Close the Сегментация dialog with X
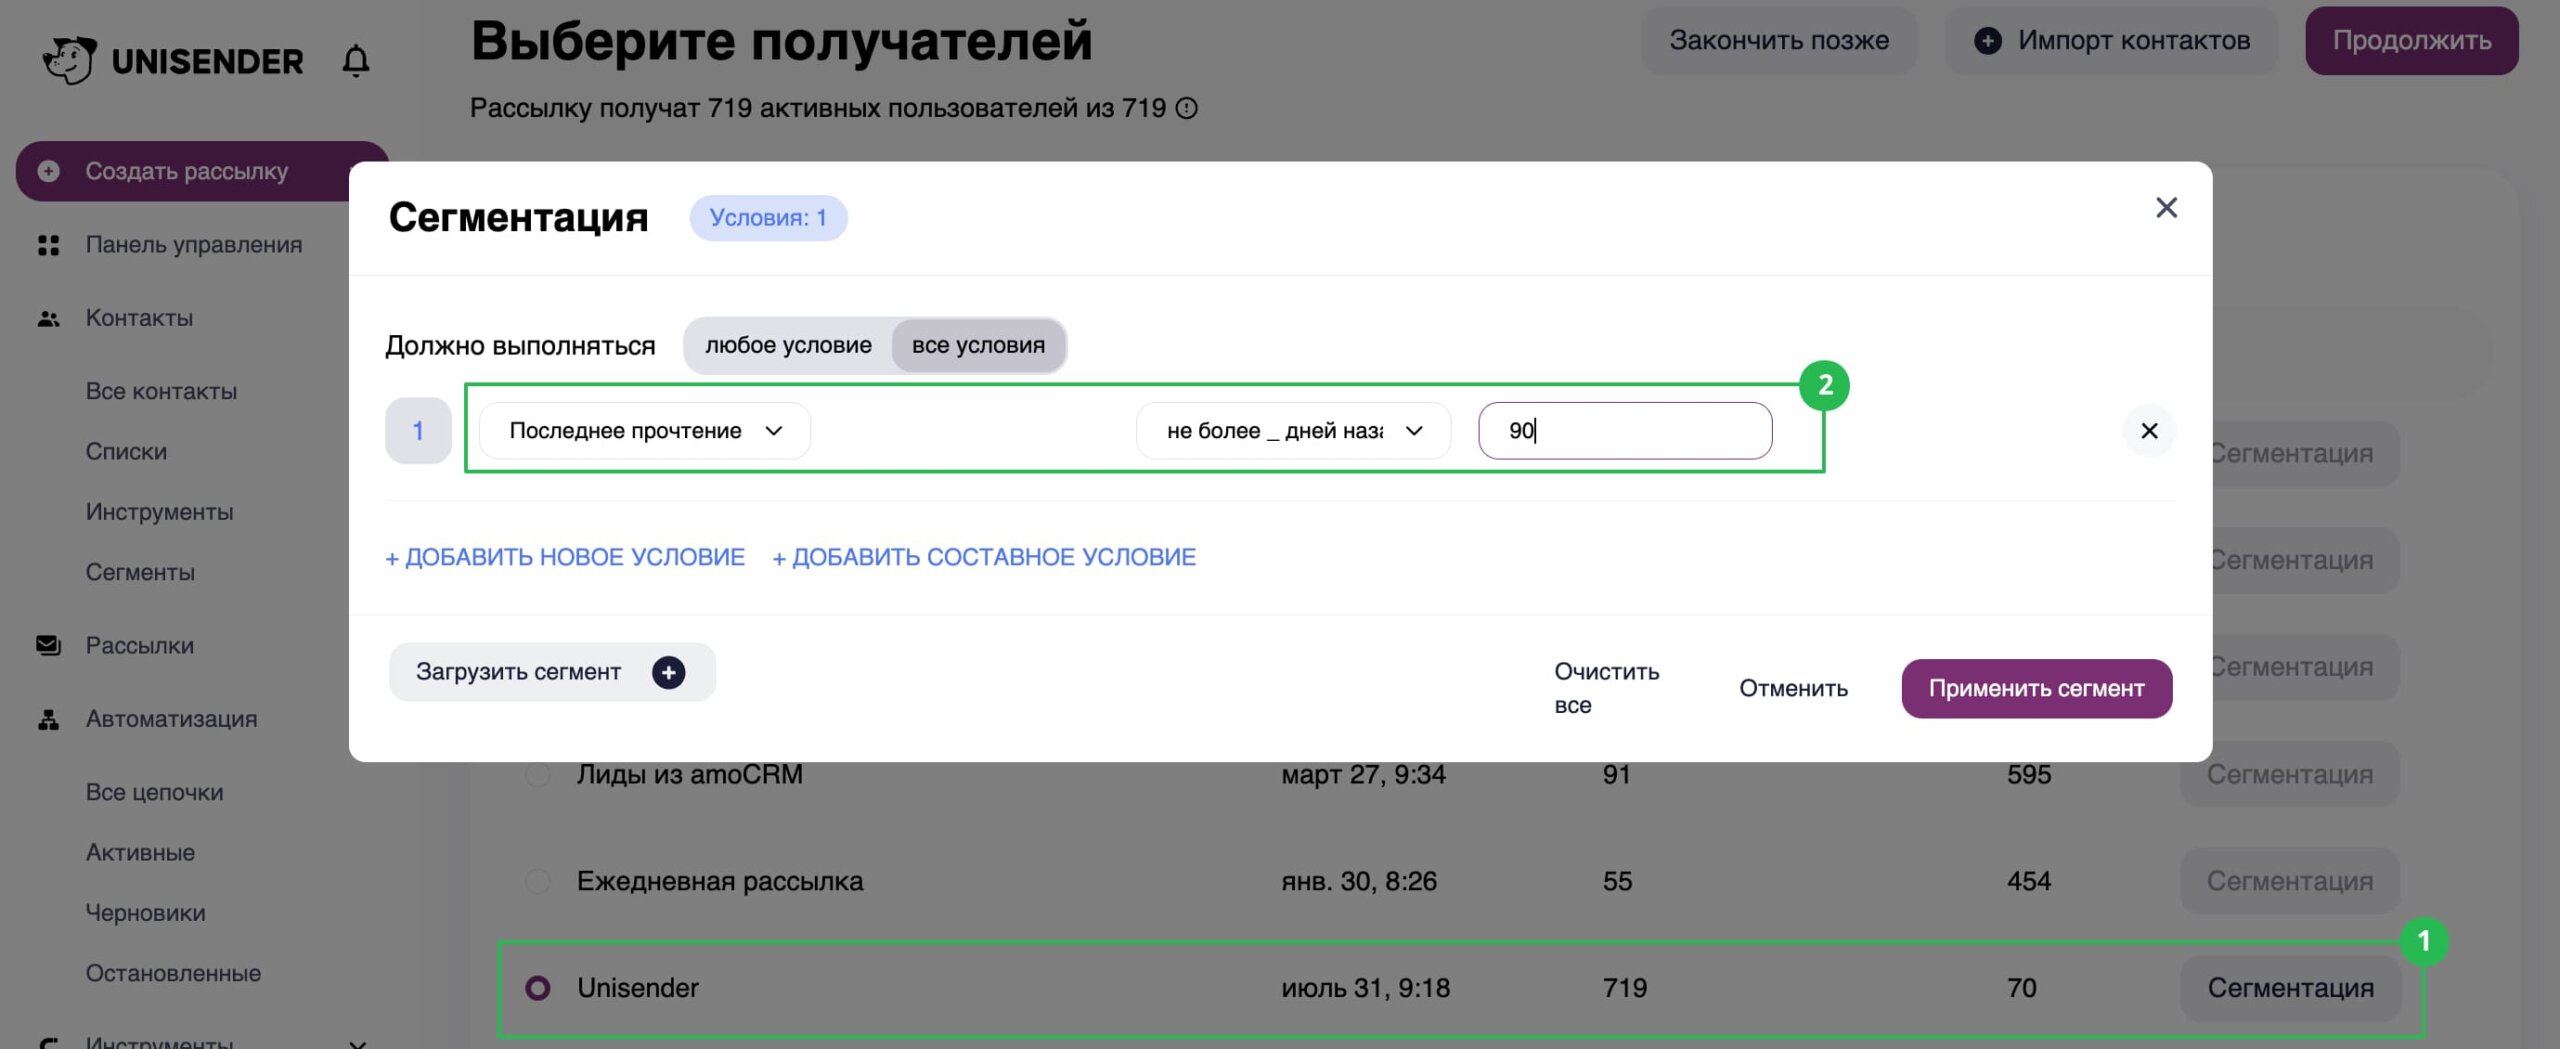This screenshot has height=1049, width=2560. (2166, 208)
